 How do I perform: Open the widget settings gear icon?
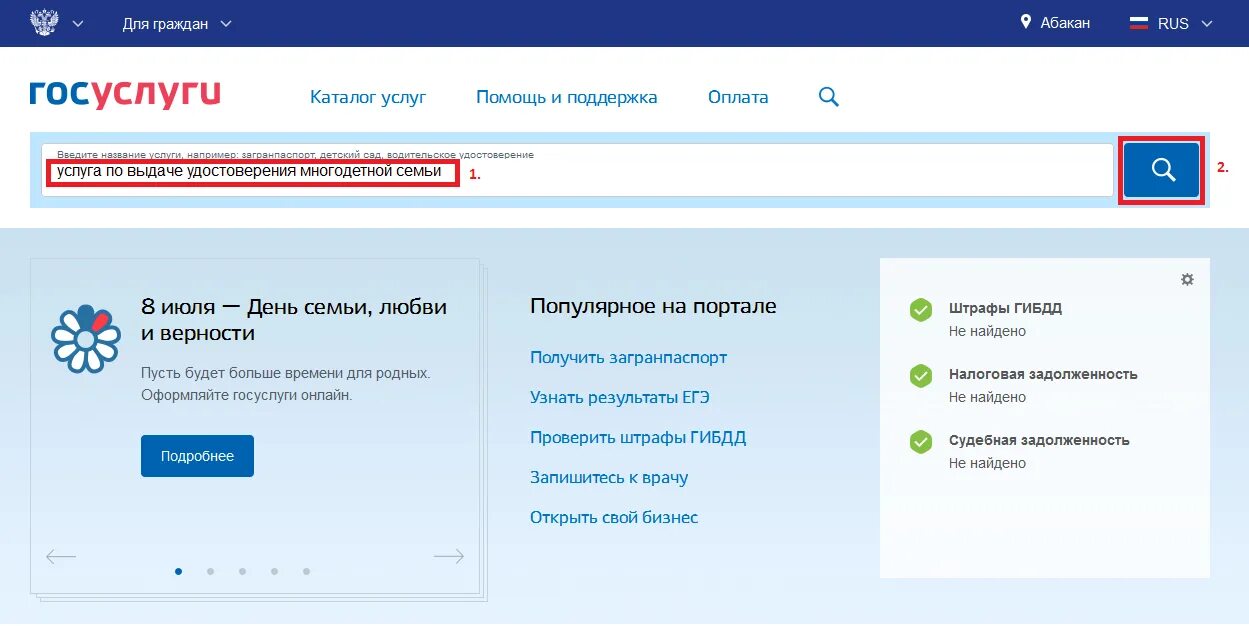pyautogui.click(x=1187, y=279)
